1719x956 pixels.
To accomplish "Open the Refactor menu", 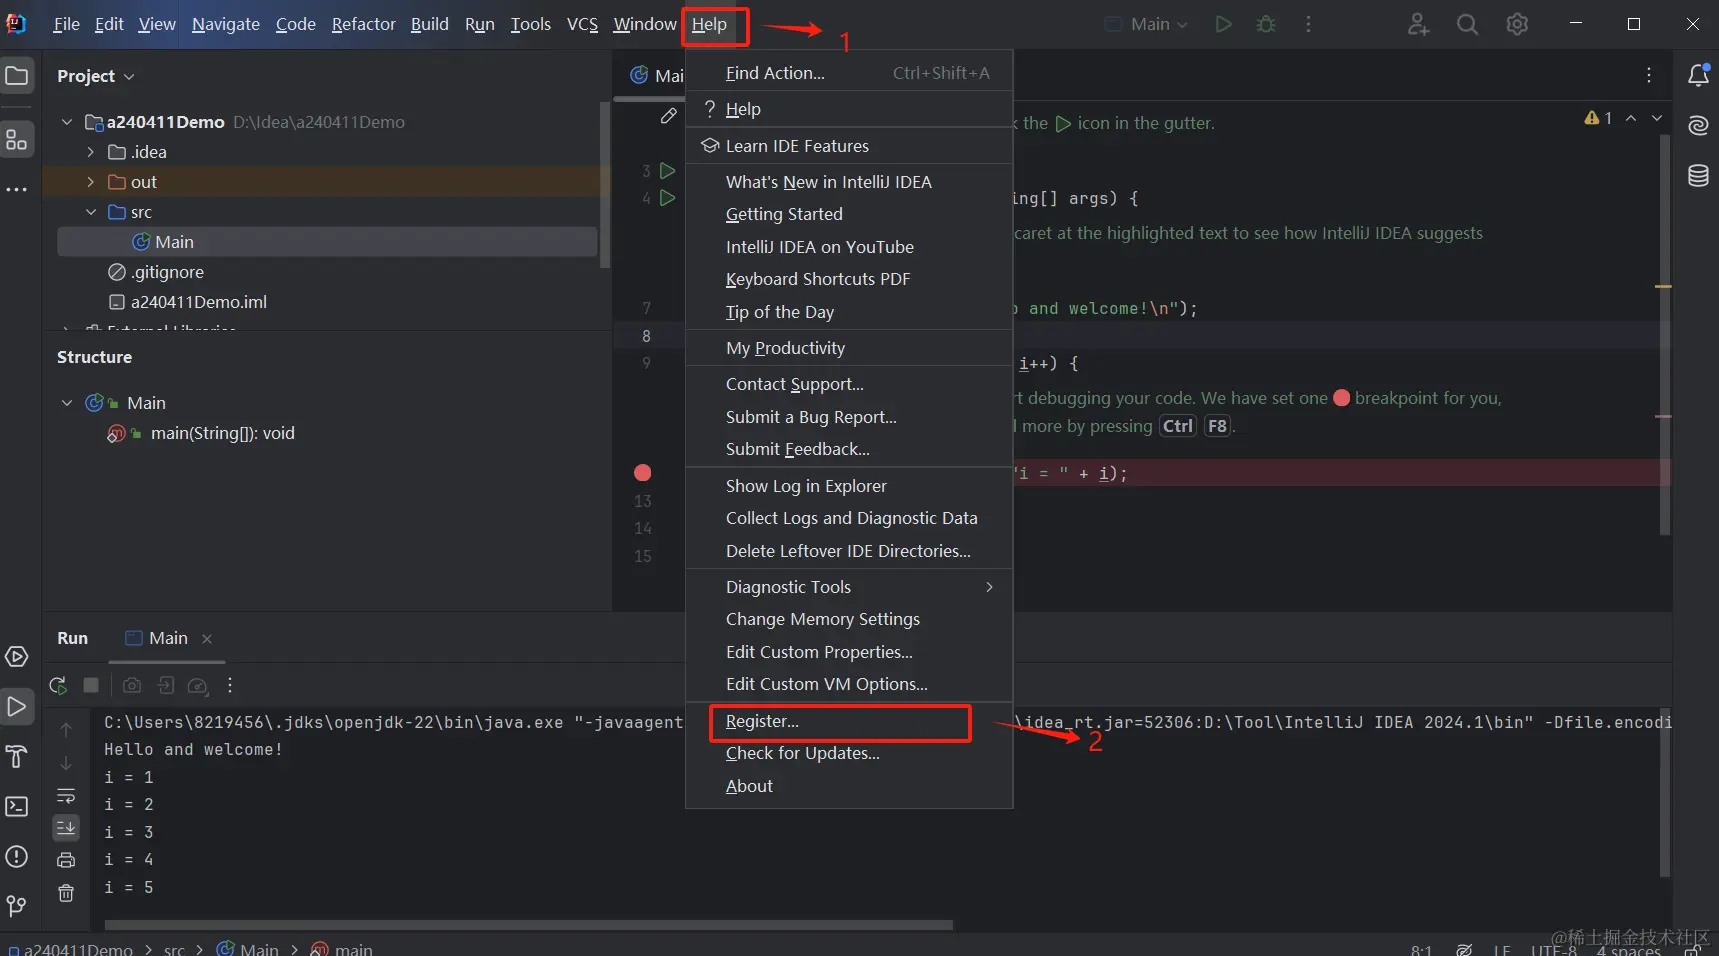I will (364, 24).
